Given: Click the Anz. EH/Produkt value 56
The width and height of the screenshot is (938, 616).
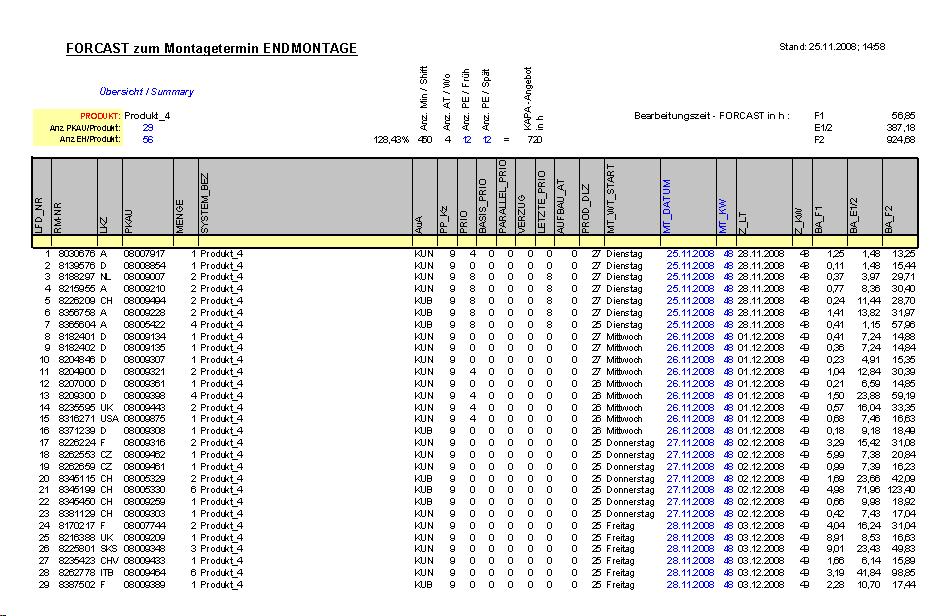Looking at the screenshot, I should click(x=148, y=139).
